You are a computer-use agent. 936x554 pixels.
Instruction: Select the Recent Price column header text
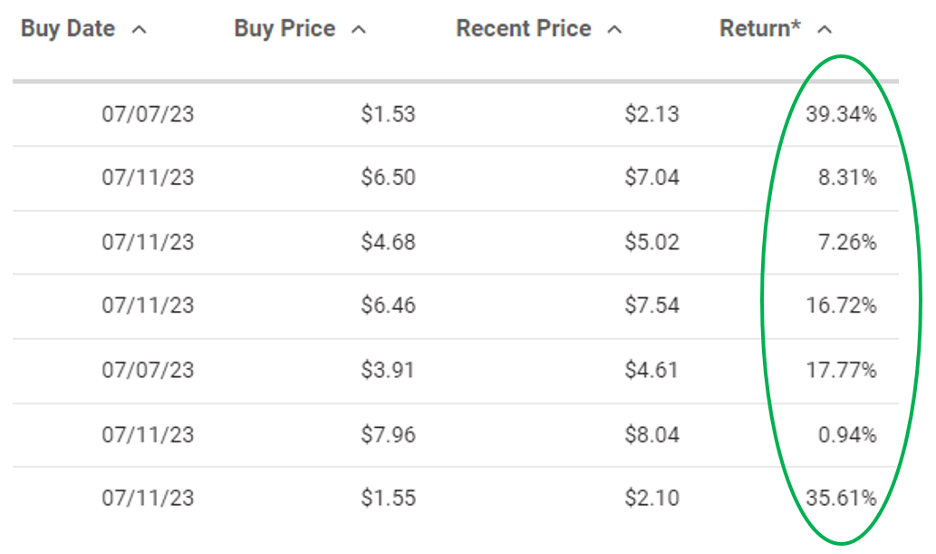[523, 29]
